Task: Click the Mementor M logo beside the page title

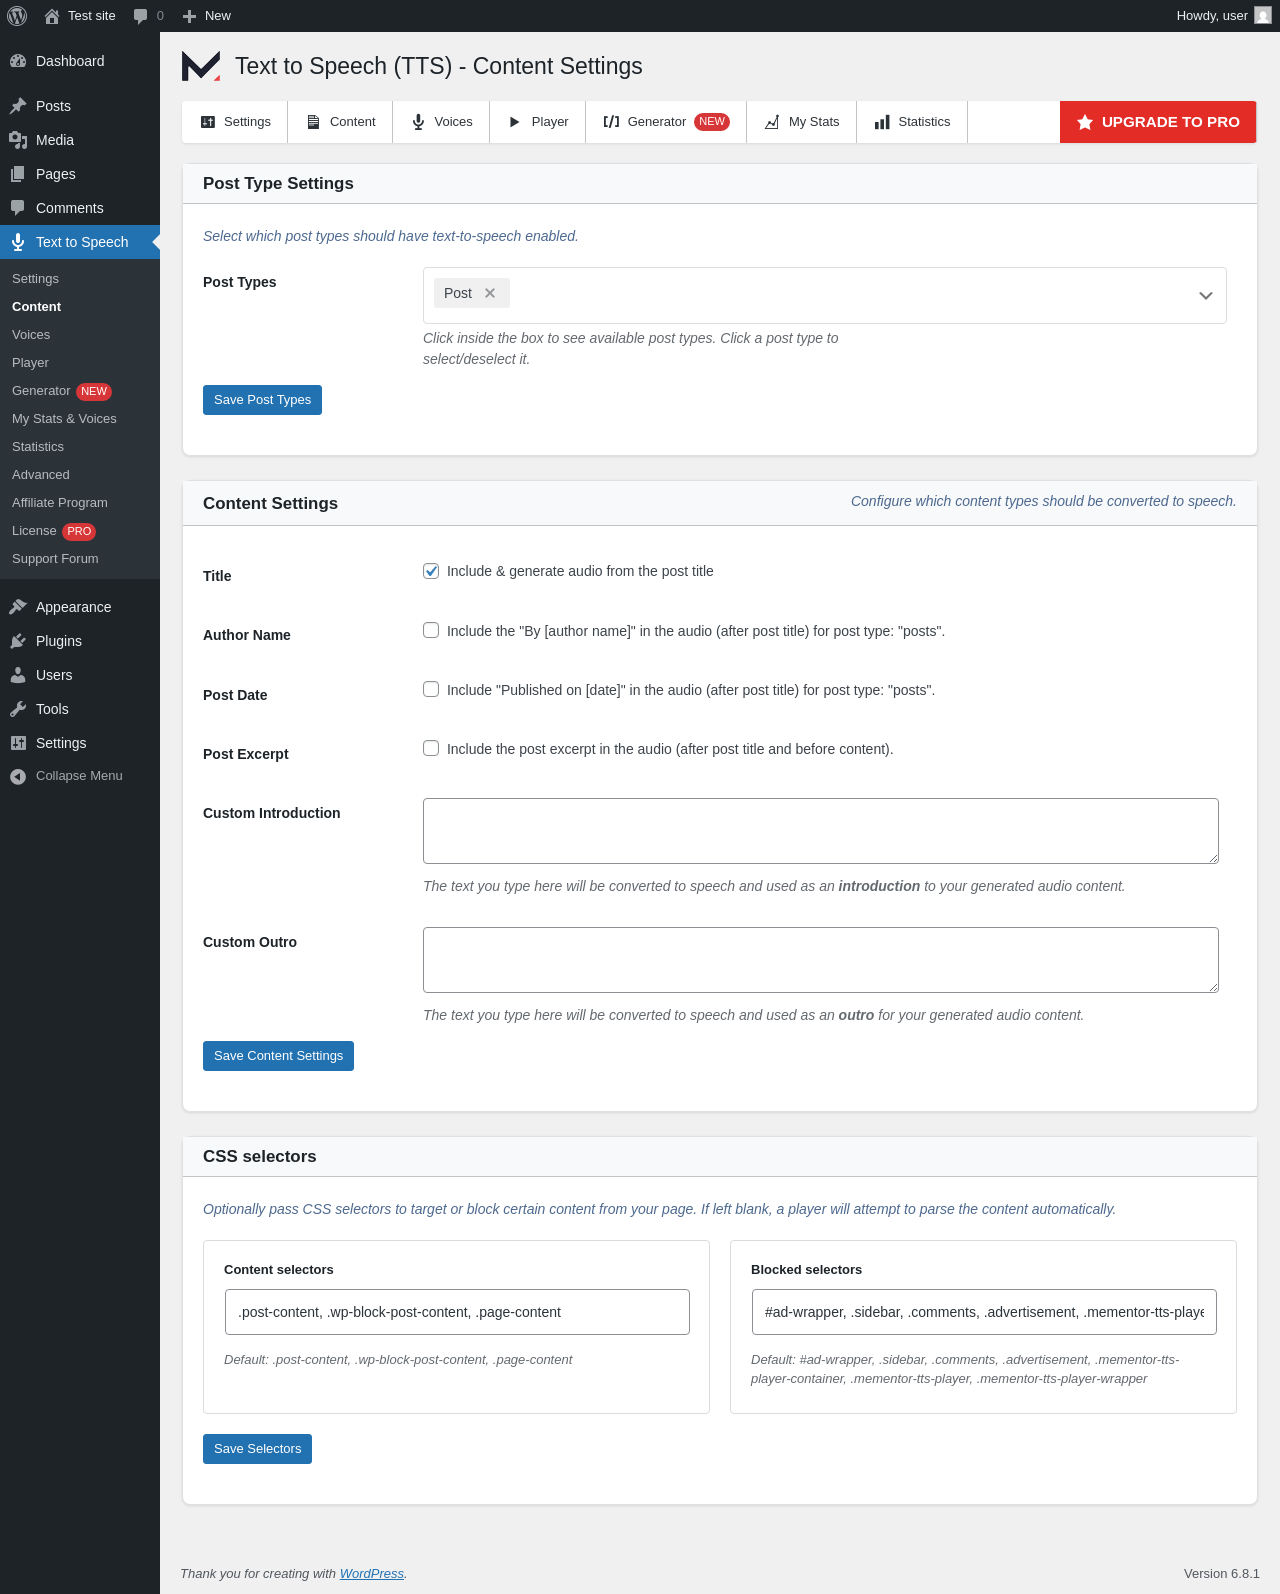Action: pyautogui.click(x=201, y=66)
